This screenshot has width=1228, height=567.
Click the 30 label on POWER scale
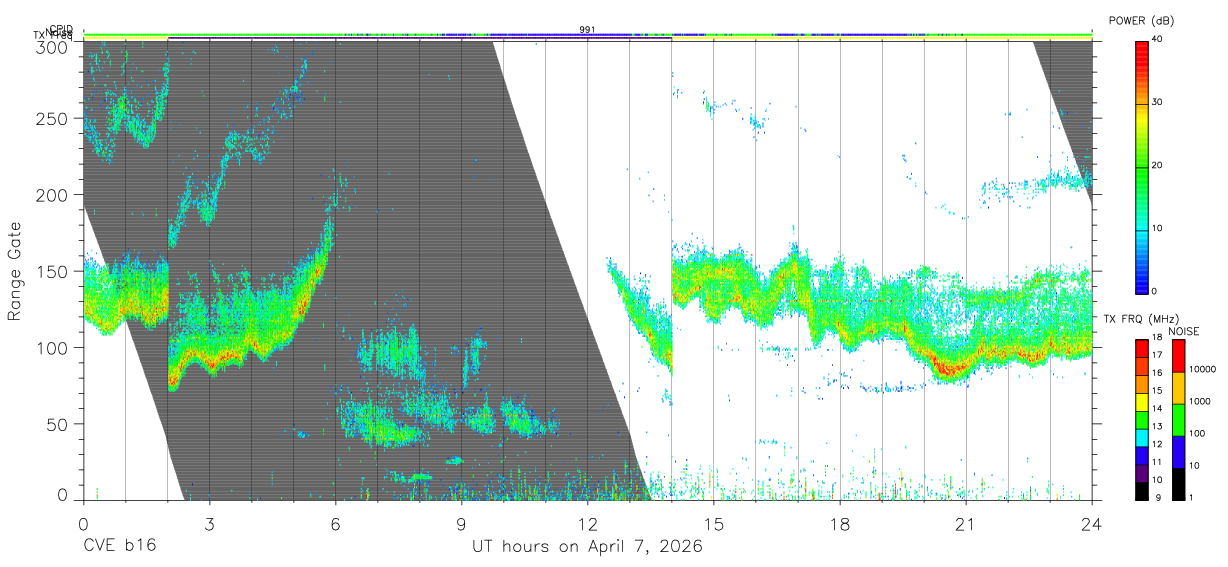(1158, 102)
